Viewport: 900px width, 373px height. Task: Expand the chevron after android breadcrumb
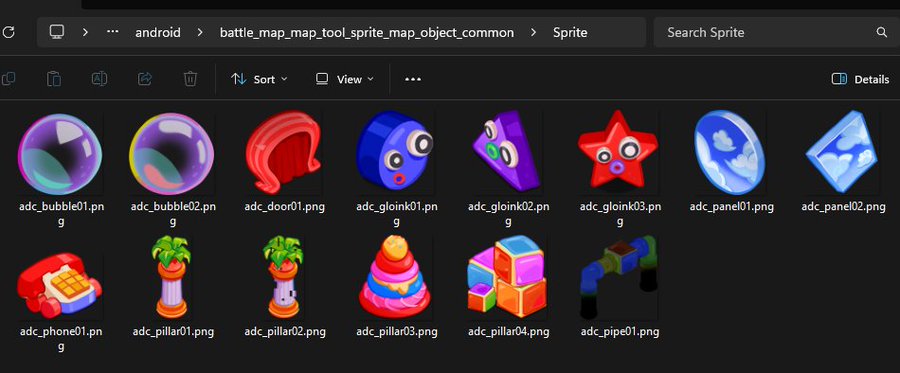pyautogui.click(x=200, y=32)
